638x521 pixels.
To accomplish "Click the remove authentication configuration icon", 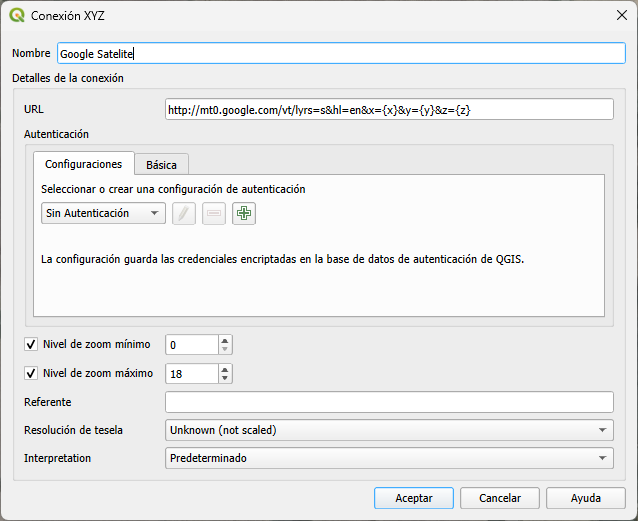I will 214,213.
